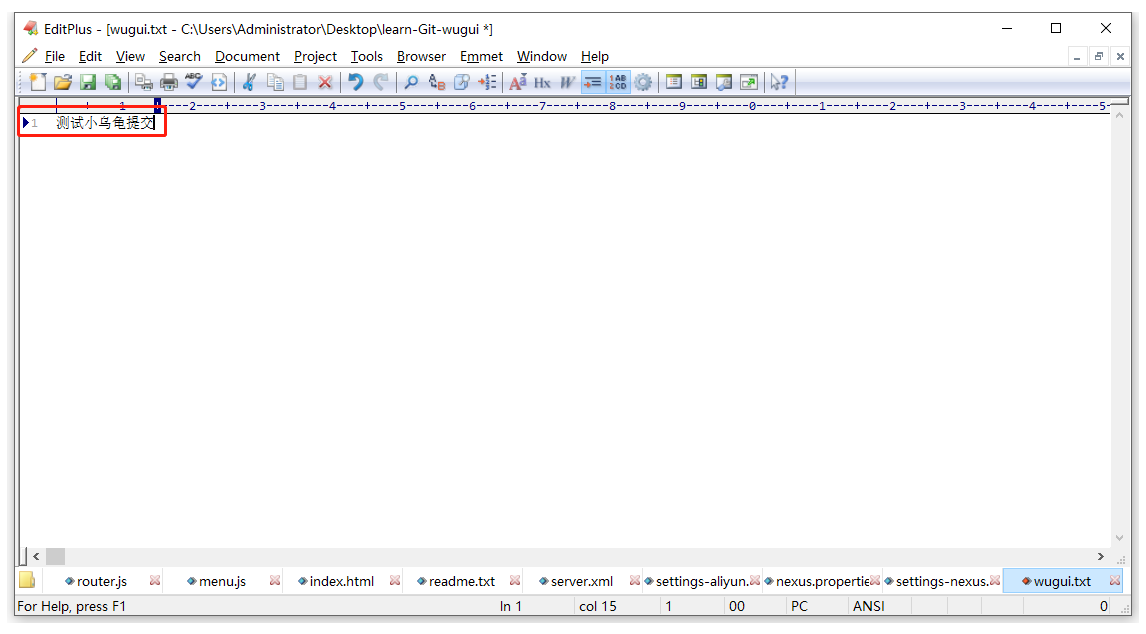Click the Context Help pointer icon
The height and width of the screenshot is (634, 1146).
click(779, 82)
